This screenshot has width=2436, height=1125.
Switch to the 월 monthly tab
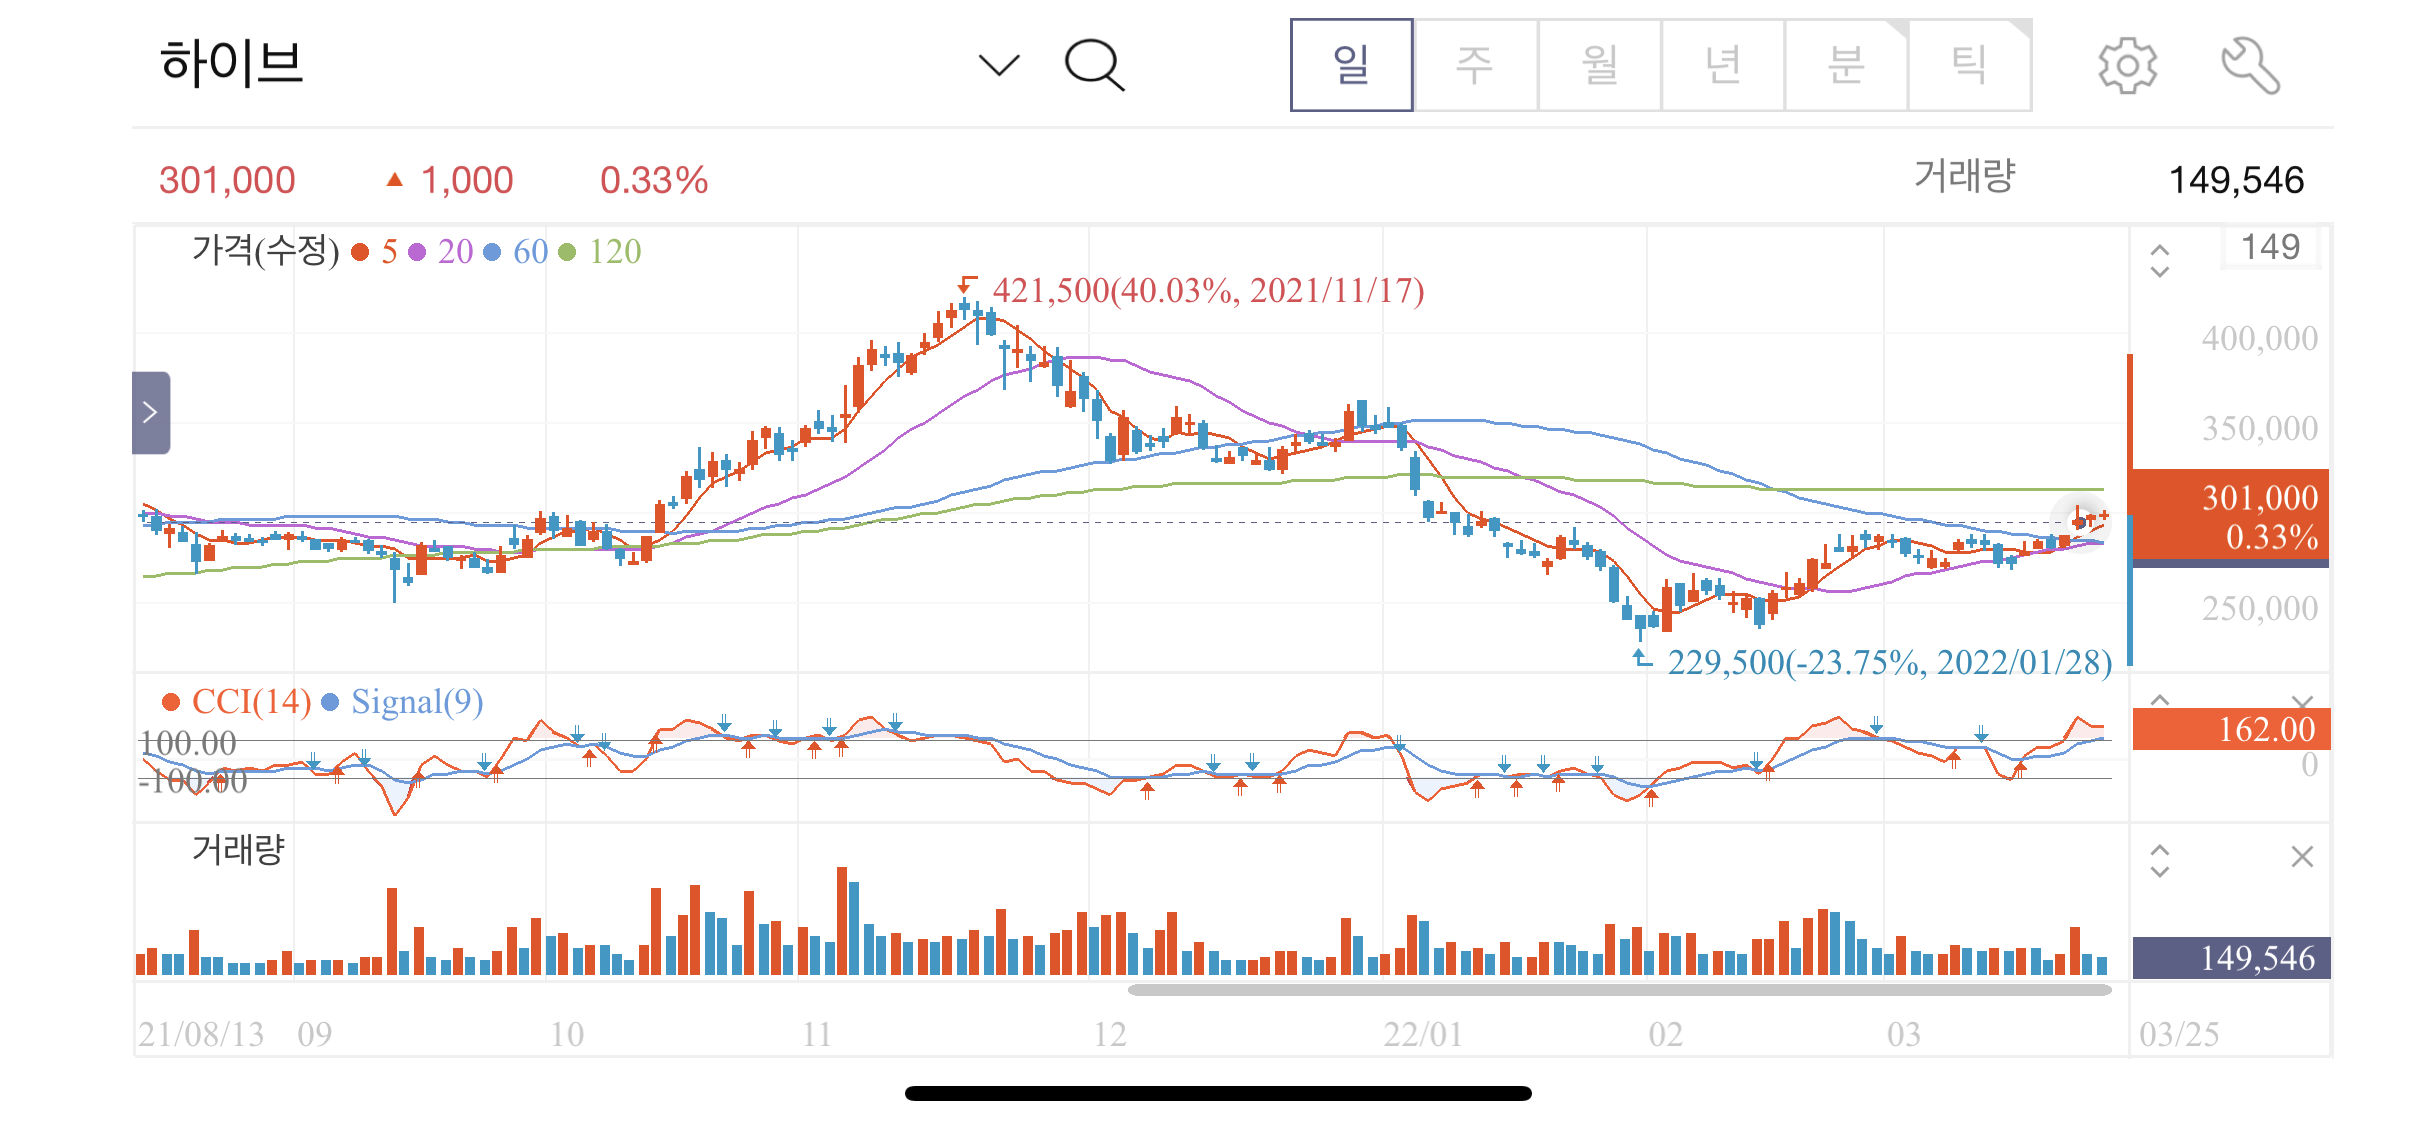(x=1598, y=66)
